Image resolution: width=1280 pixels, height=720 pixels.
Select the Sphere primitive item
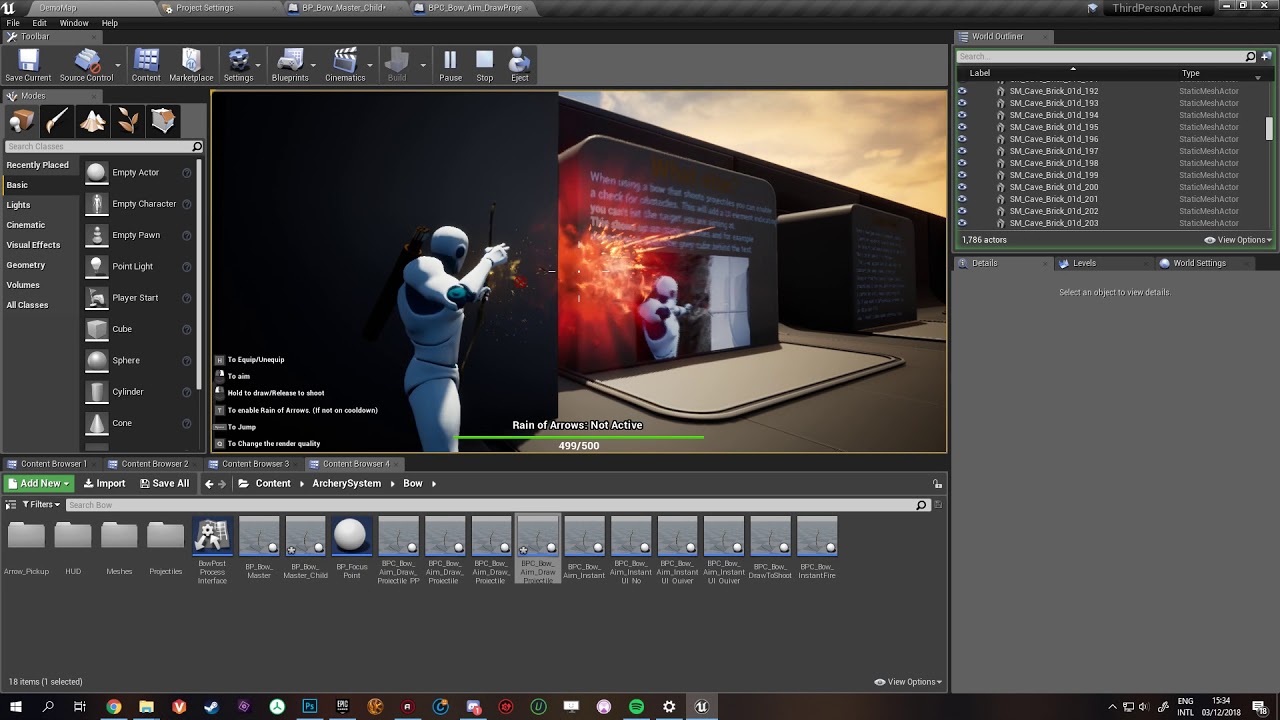tap(139, 360)
